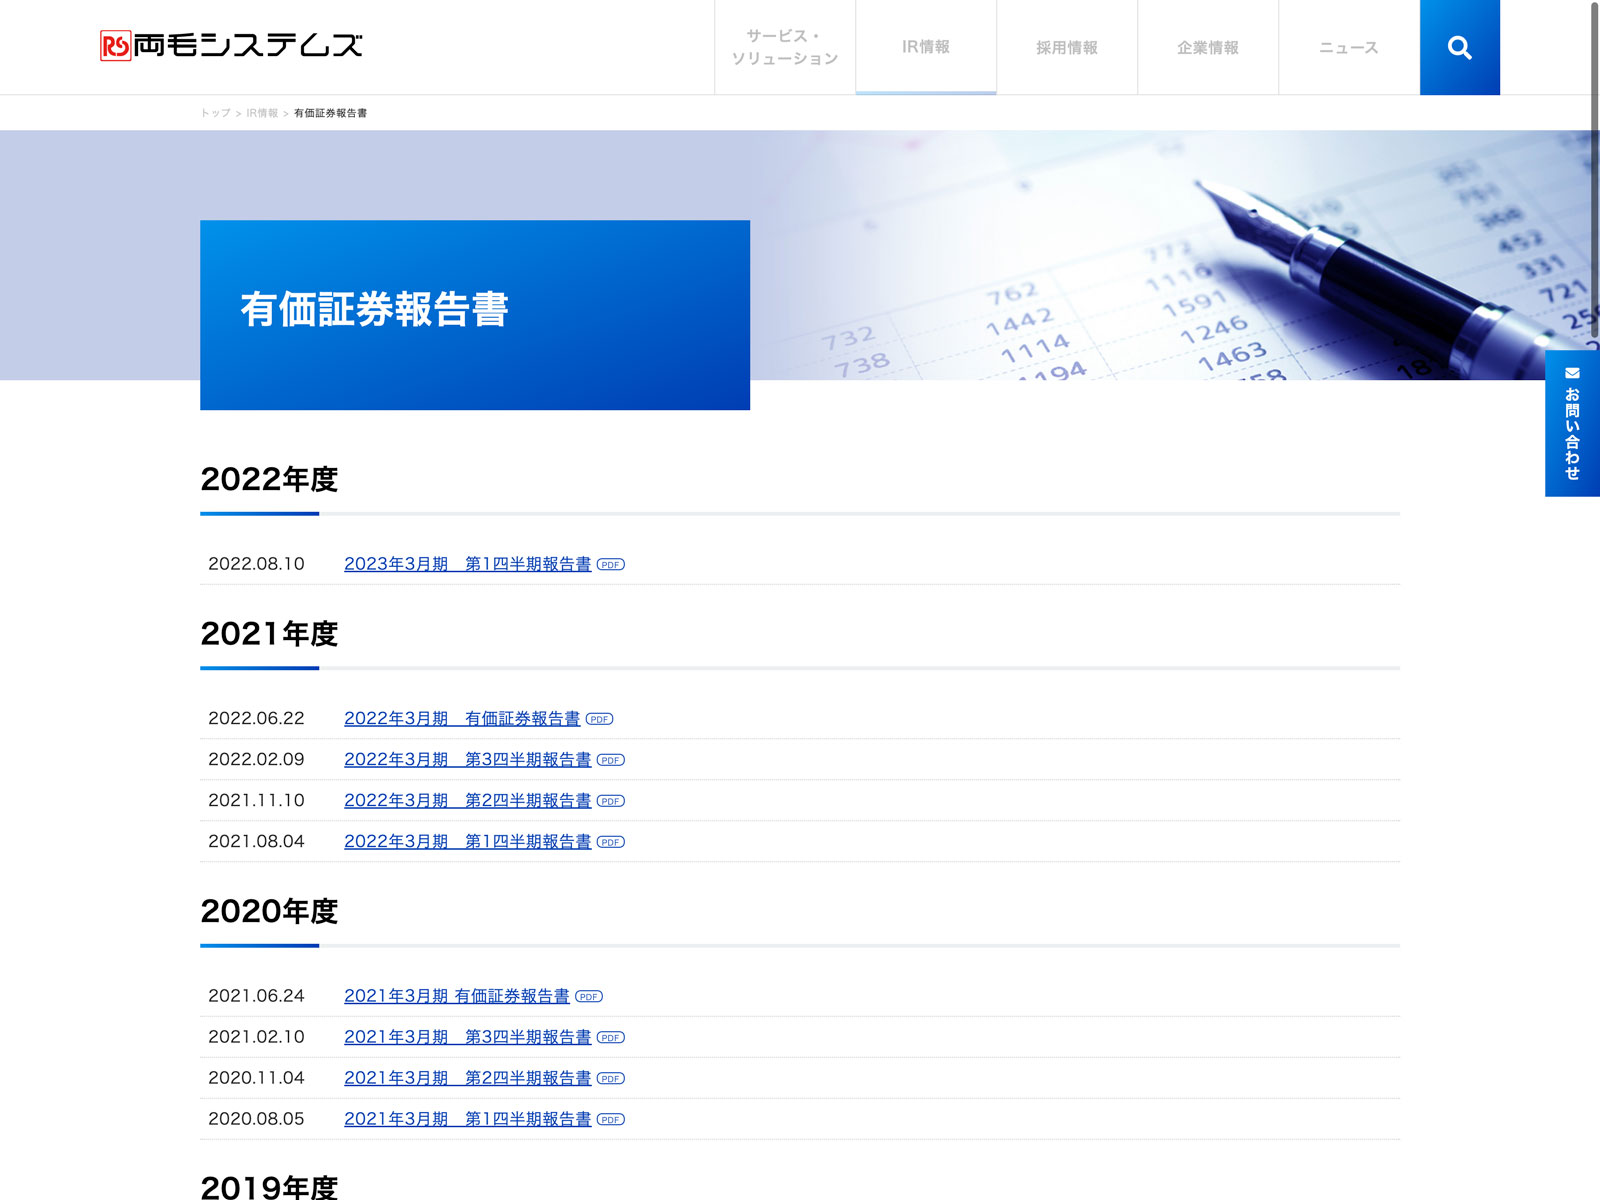Open the ニュース navigation item

click(1348, 47)
